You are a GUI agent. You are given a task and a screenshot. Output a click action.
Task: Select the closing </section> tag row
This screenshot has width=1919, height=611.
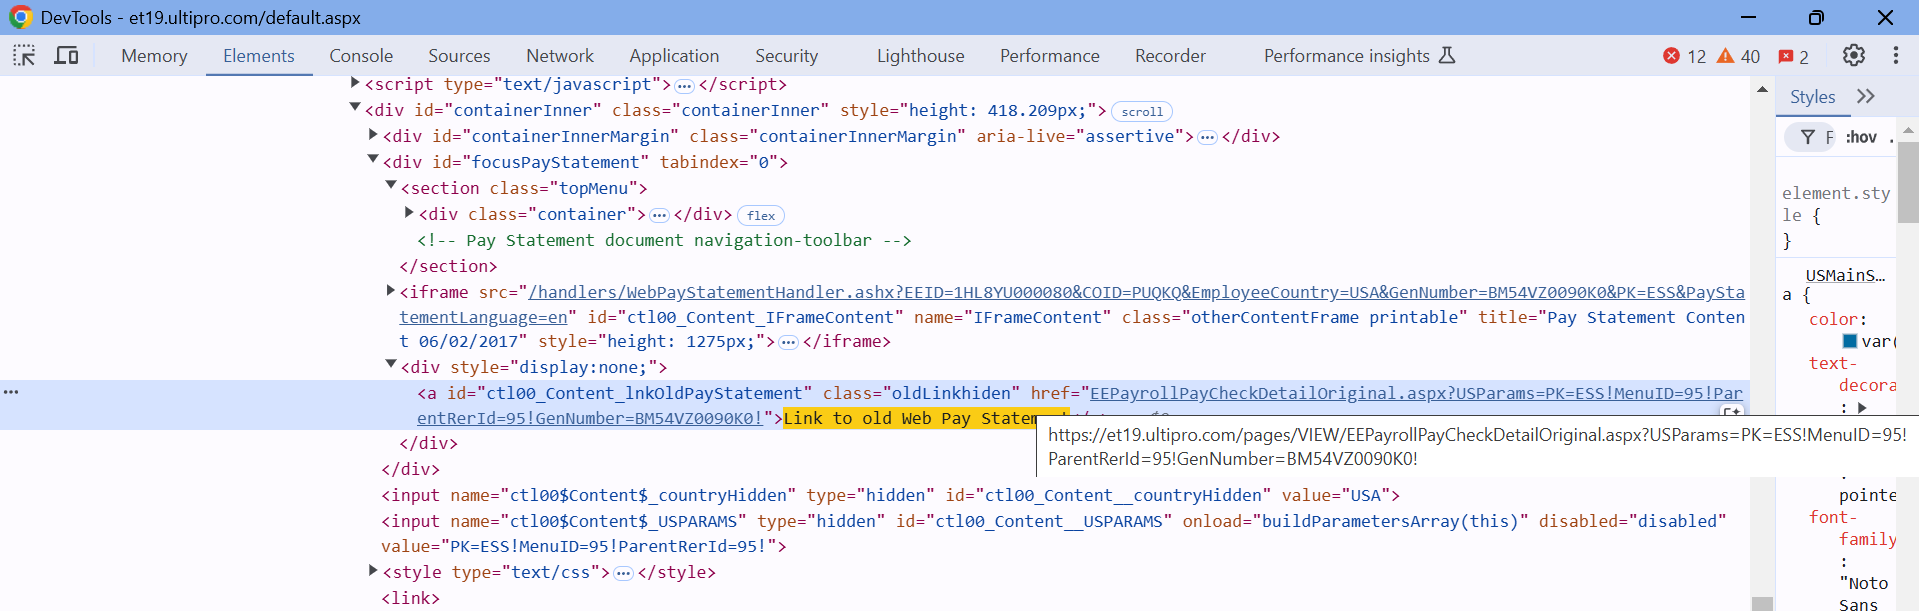click(448, 266)
